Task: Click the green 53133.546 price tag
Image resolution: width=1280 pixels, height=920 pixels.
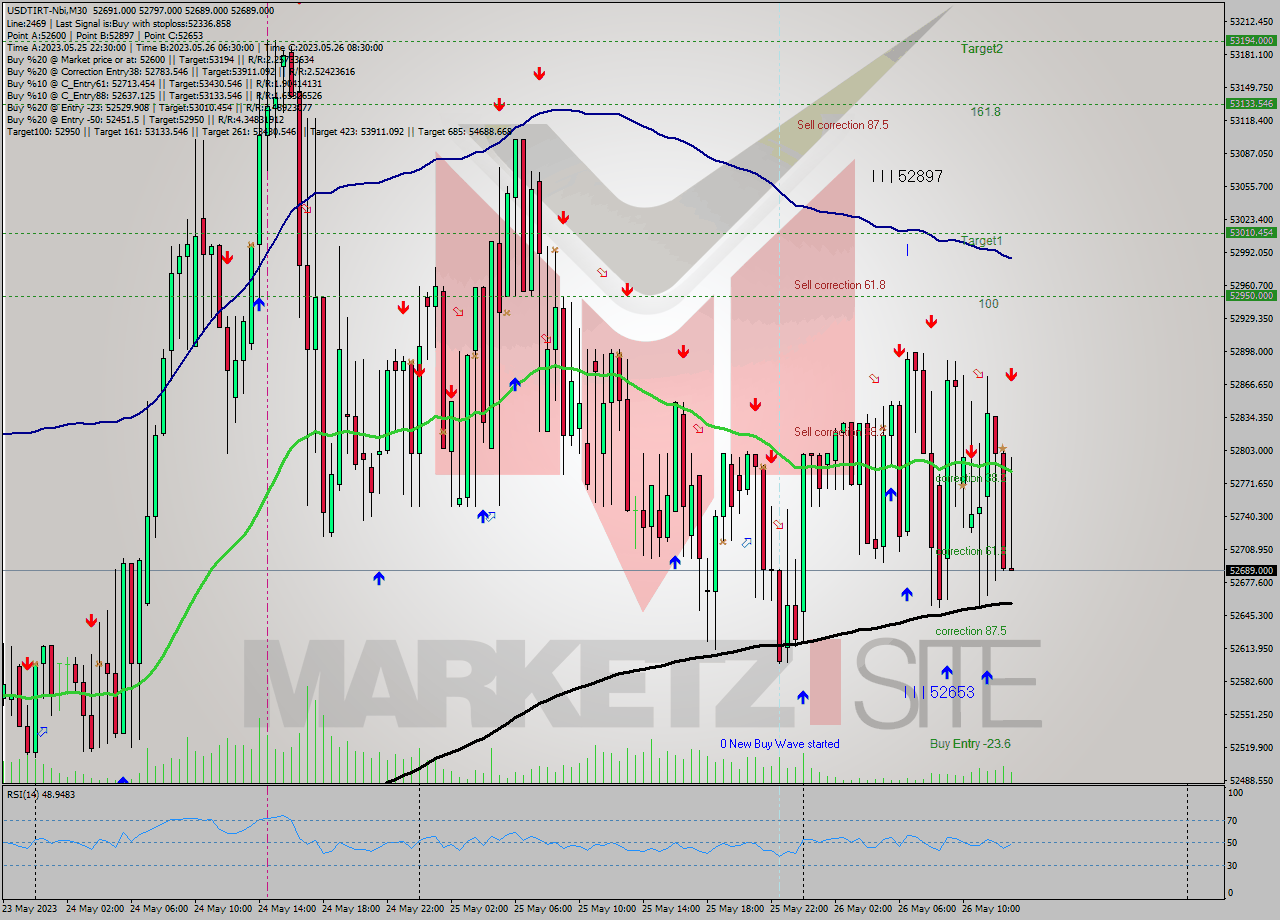Action: pos(1251,103)
